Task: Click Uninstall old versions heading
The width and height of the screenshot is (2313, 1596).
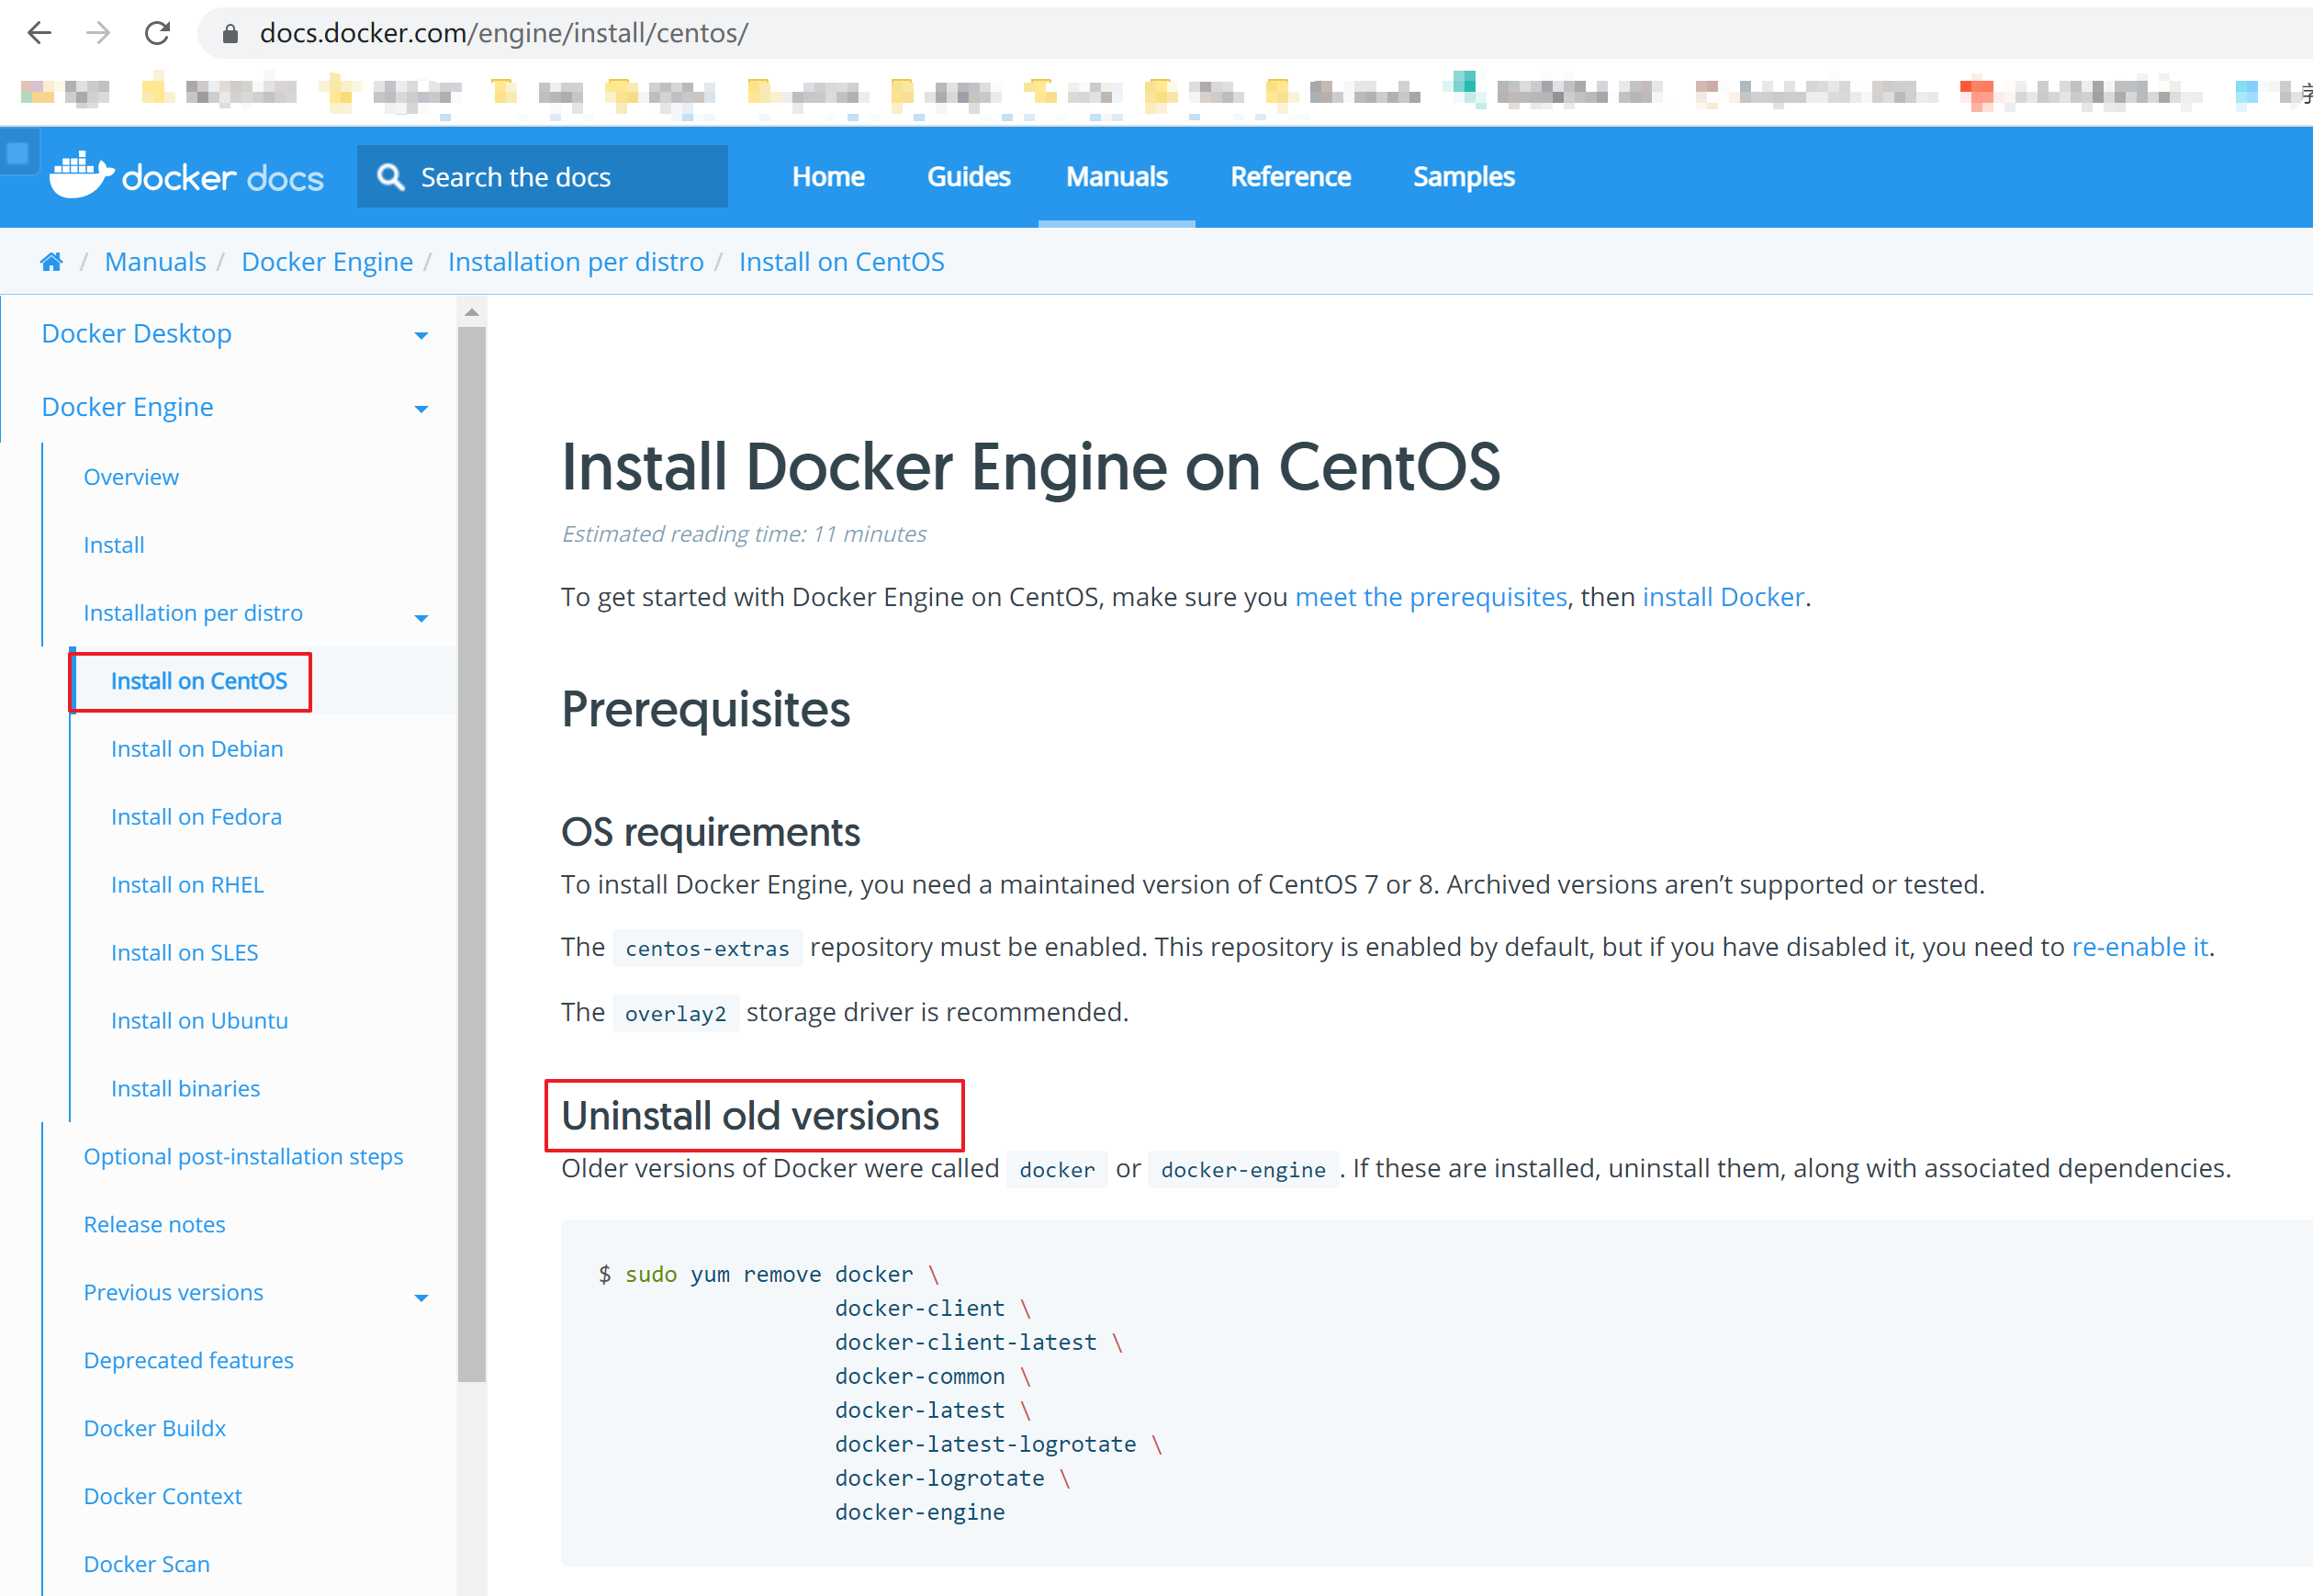Action: (x=750, y=1116)
